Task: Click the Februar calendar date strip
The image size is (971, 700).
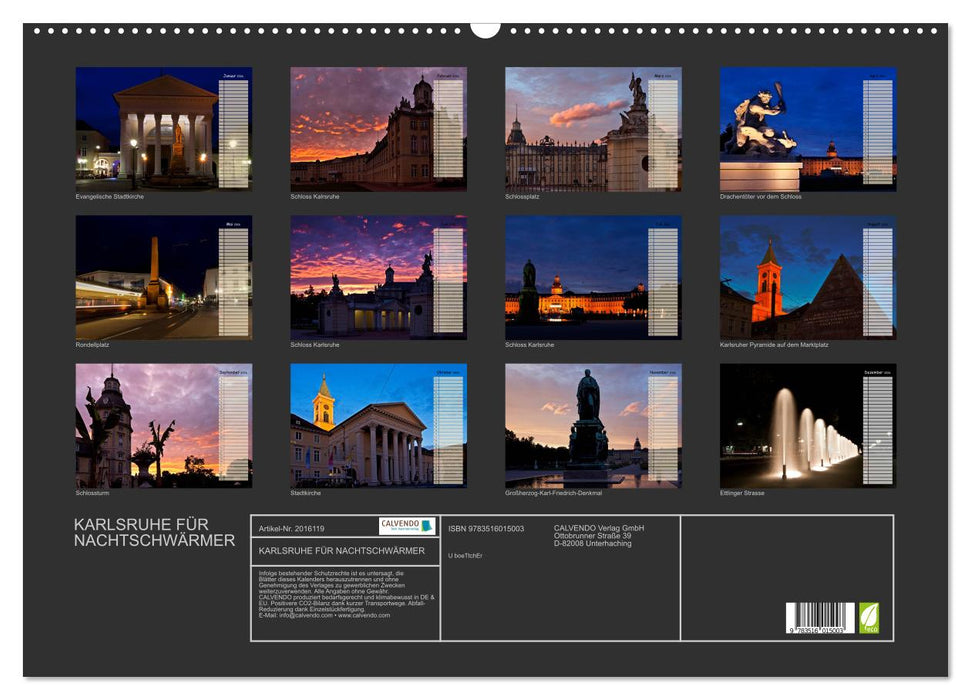Action: (x=444, y=130)
